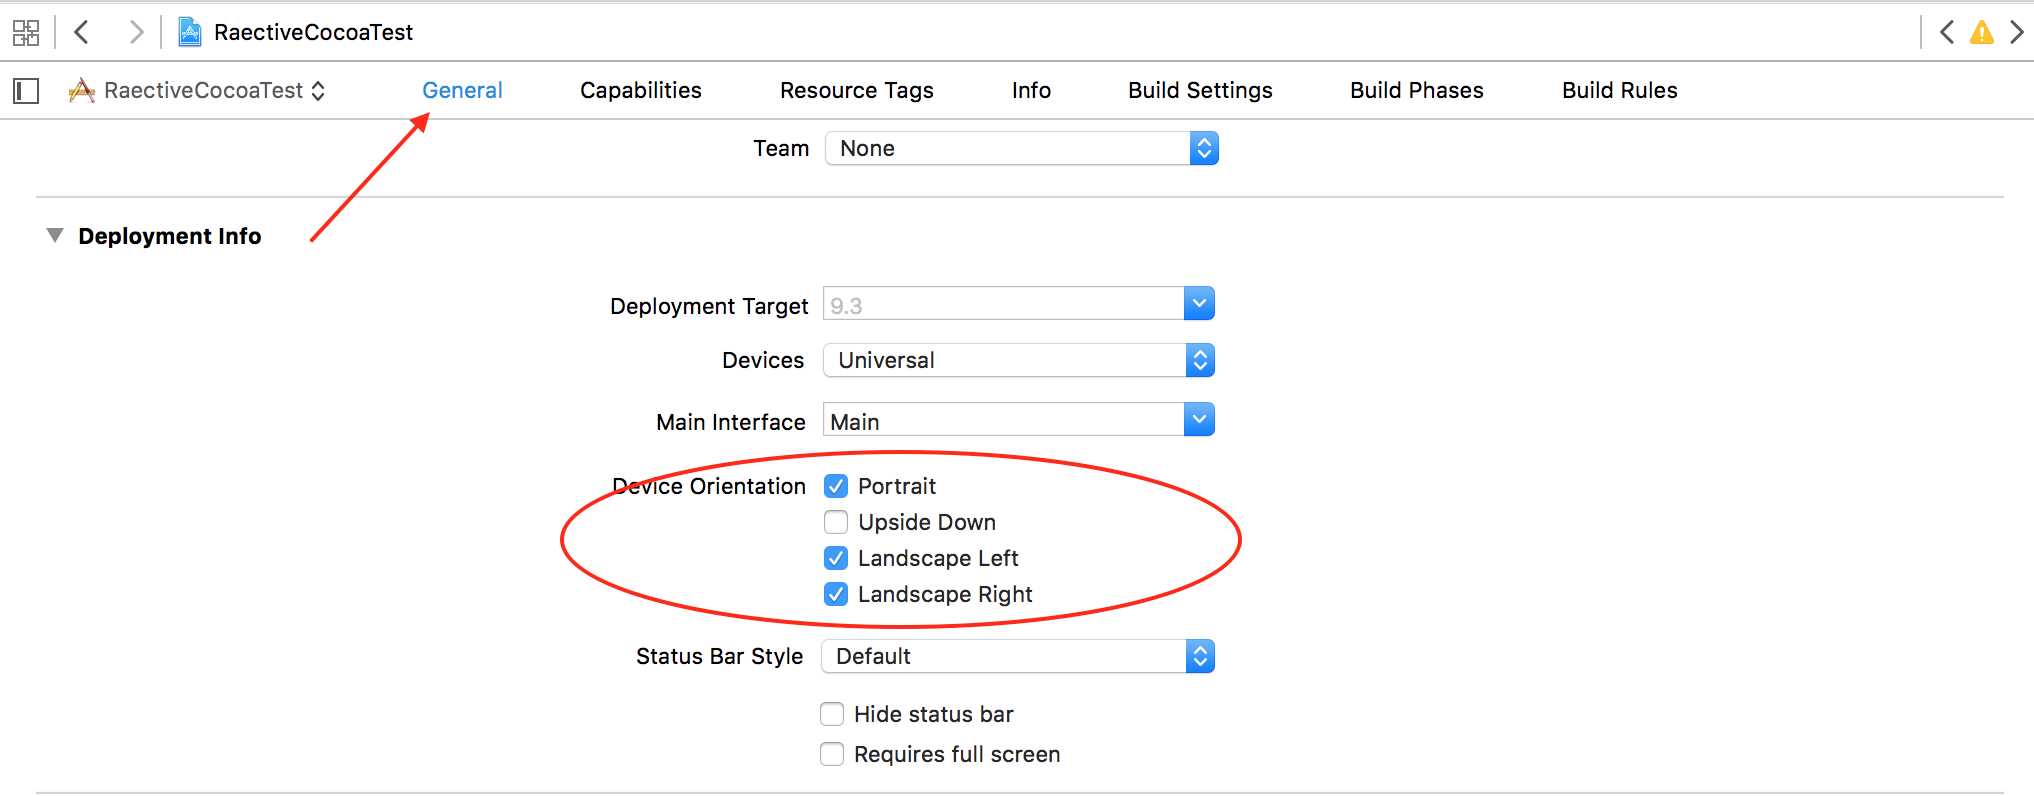
Task: Enable the Hide status bar checkbox
Action: pyautogui.click(x=832, y=714)
